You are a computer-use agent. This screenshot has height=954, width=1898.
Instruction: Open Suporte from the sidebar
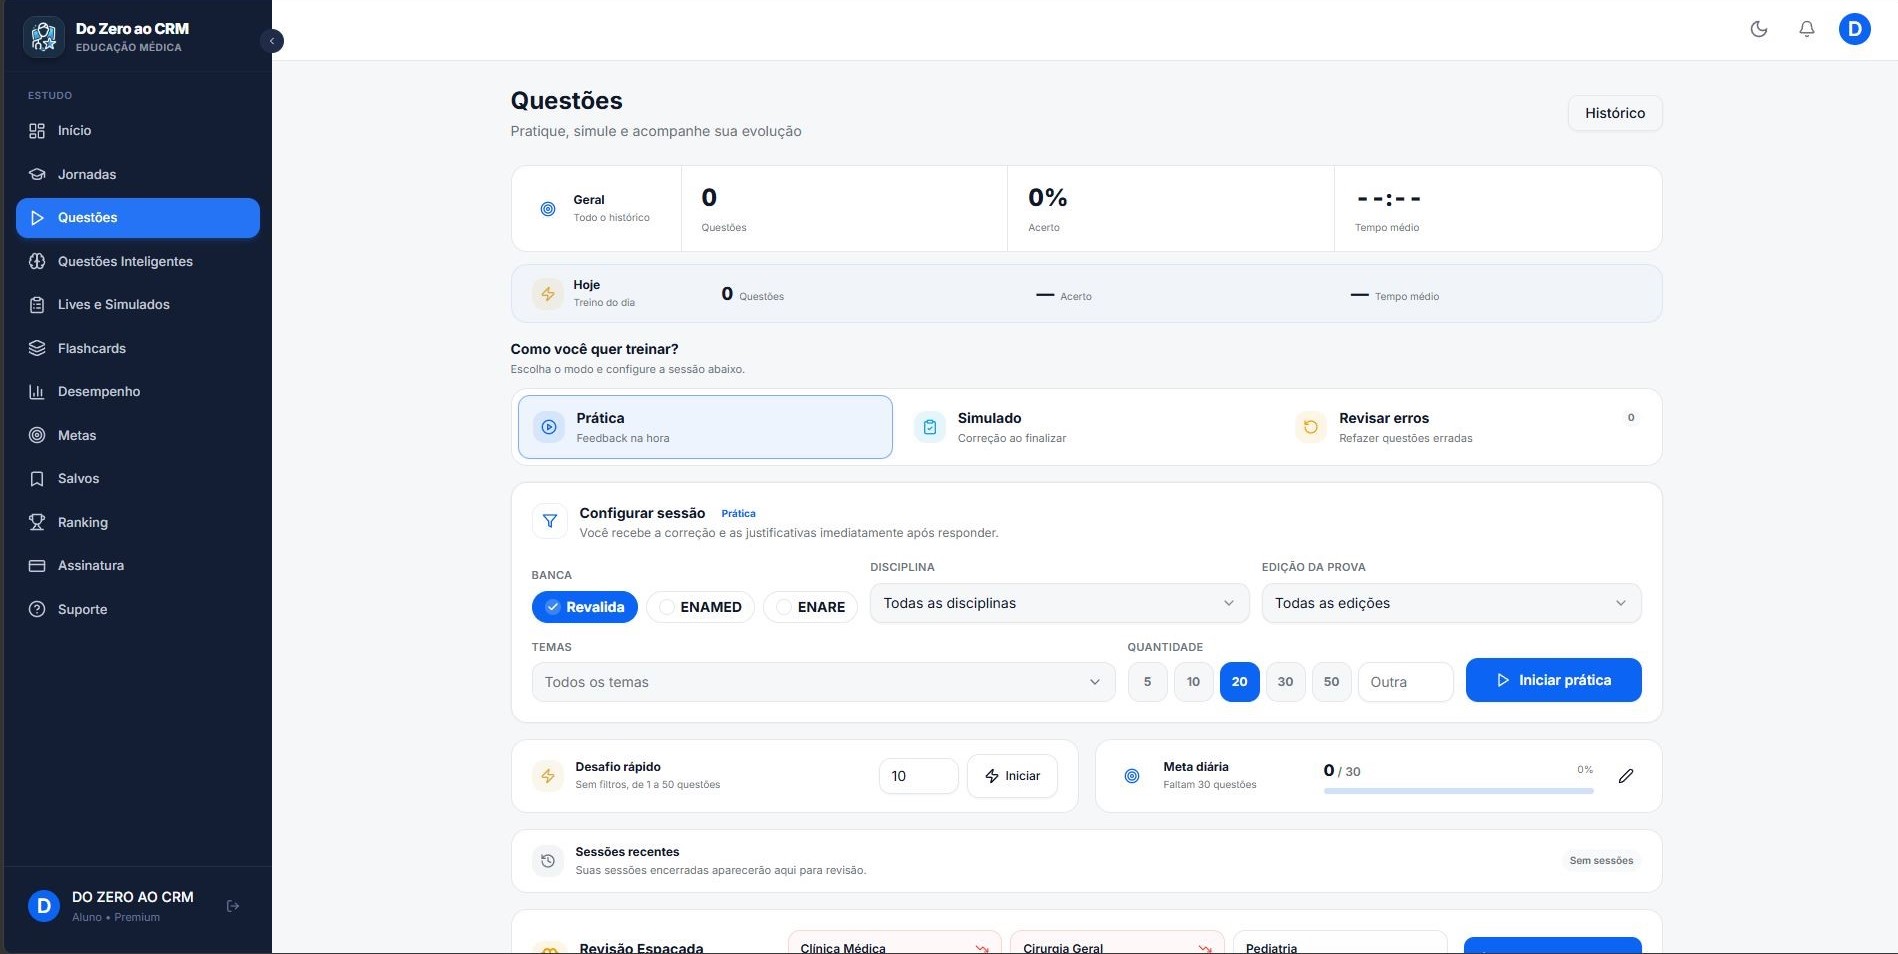(x=138, y=609)
